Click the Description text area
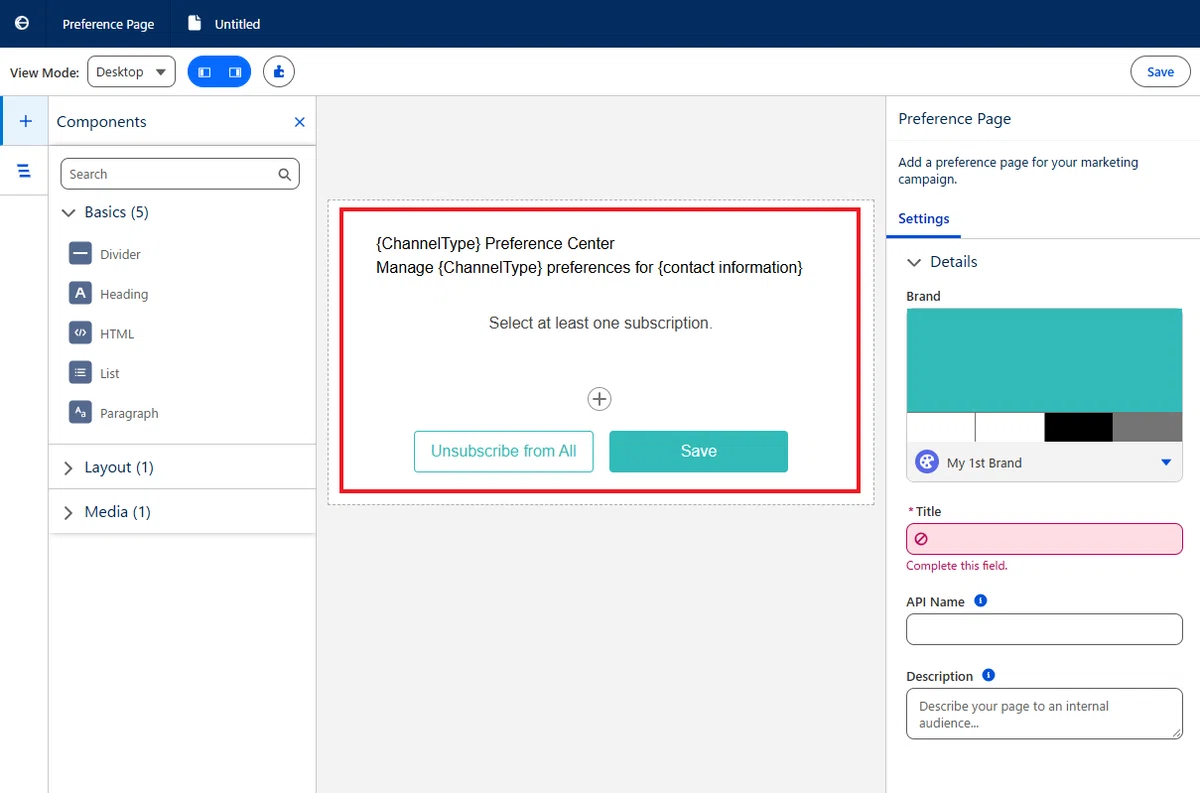Screen dimensions: 1200x793 [x=1044, y=714]
